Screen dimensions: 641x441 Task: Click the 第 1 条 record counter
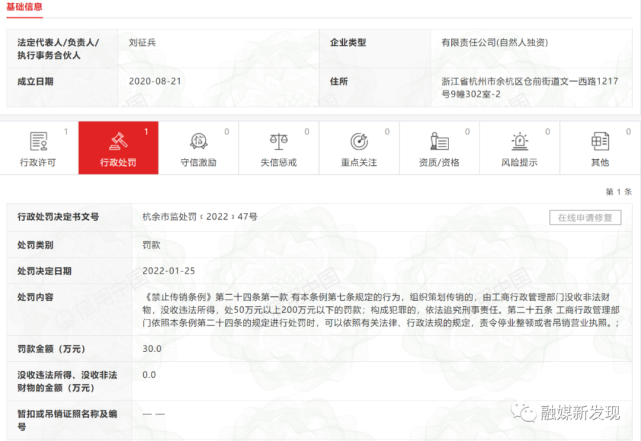619,191
